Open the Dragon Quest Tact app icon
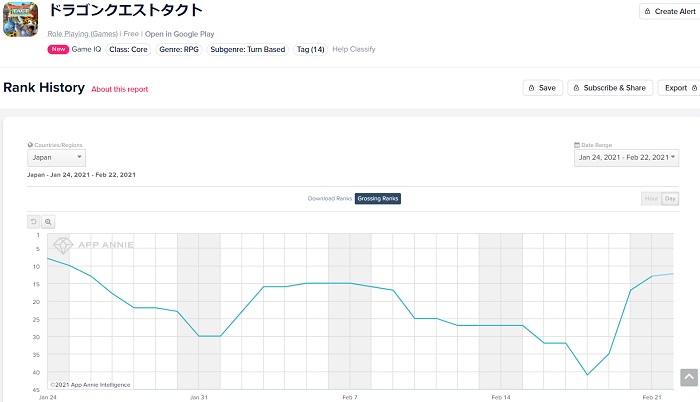Image resolution: width=700 pixels, height=402 pixels. [x=21, y=19]
